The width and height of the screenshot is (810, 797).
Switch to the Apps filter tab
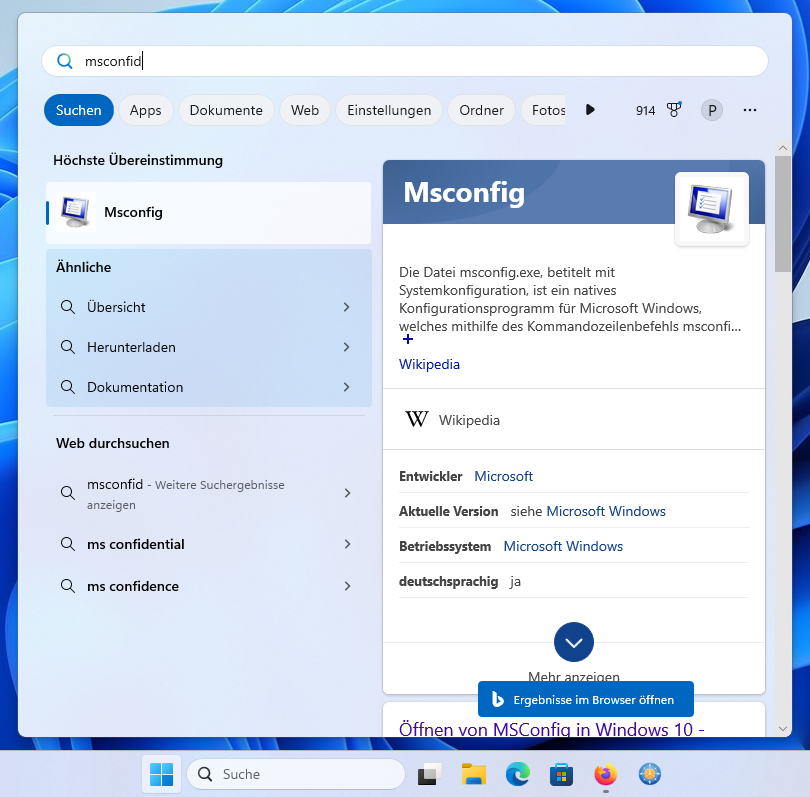coord(146,110)
